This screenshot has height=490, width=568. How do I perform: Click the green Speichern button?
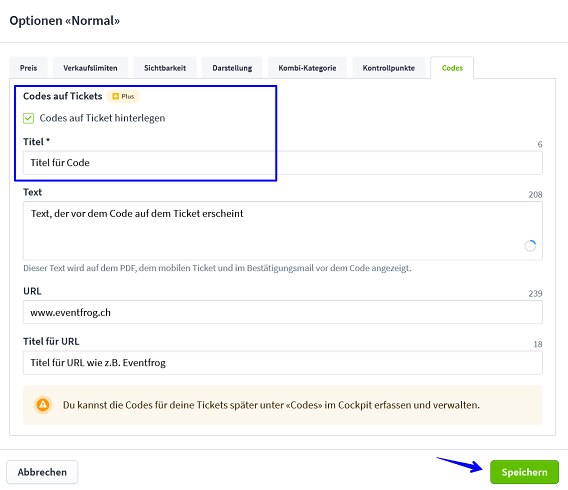tap(524, 472)
